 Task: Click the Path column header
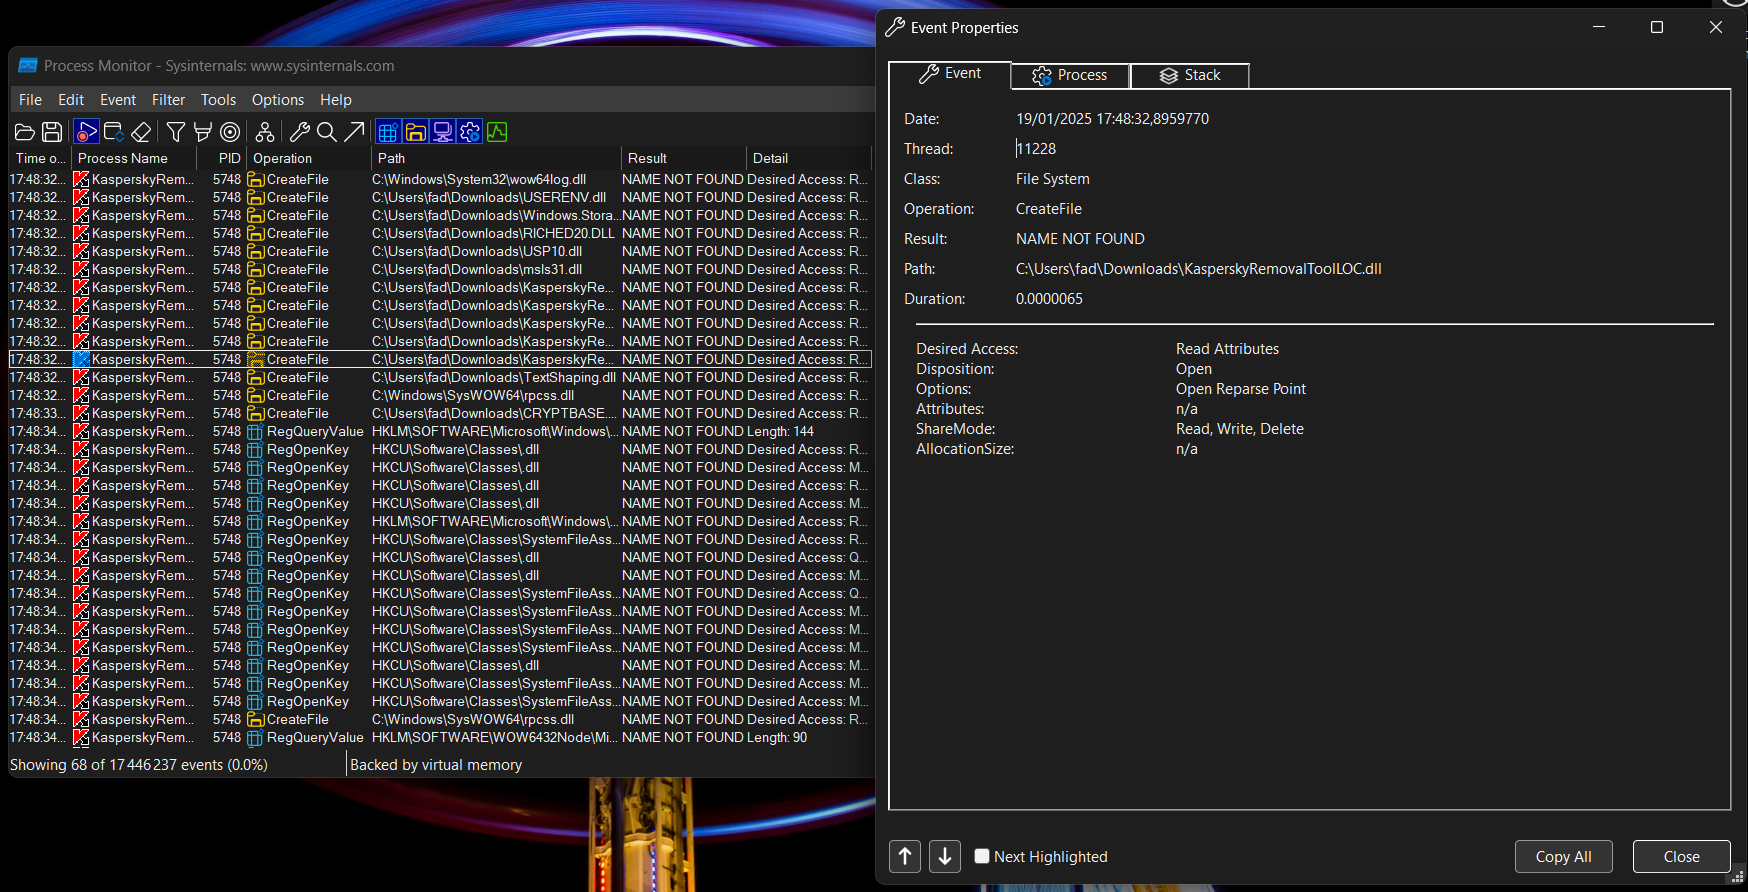coord(496,158)
